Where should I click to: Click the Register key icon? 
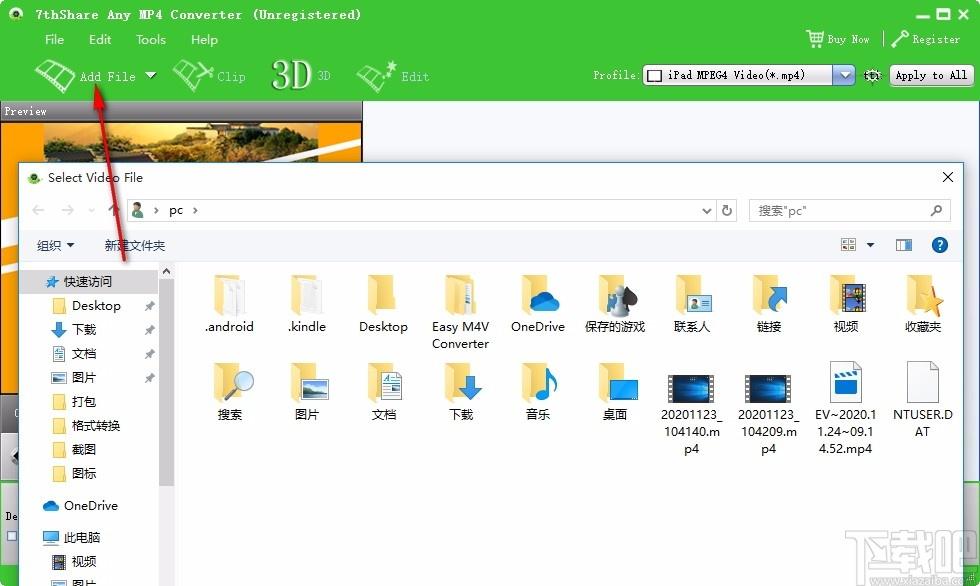click(899, 39)
